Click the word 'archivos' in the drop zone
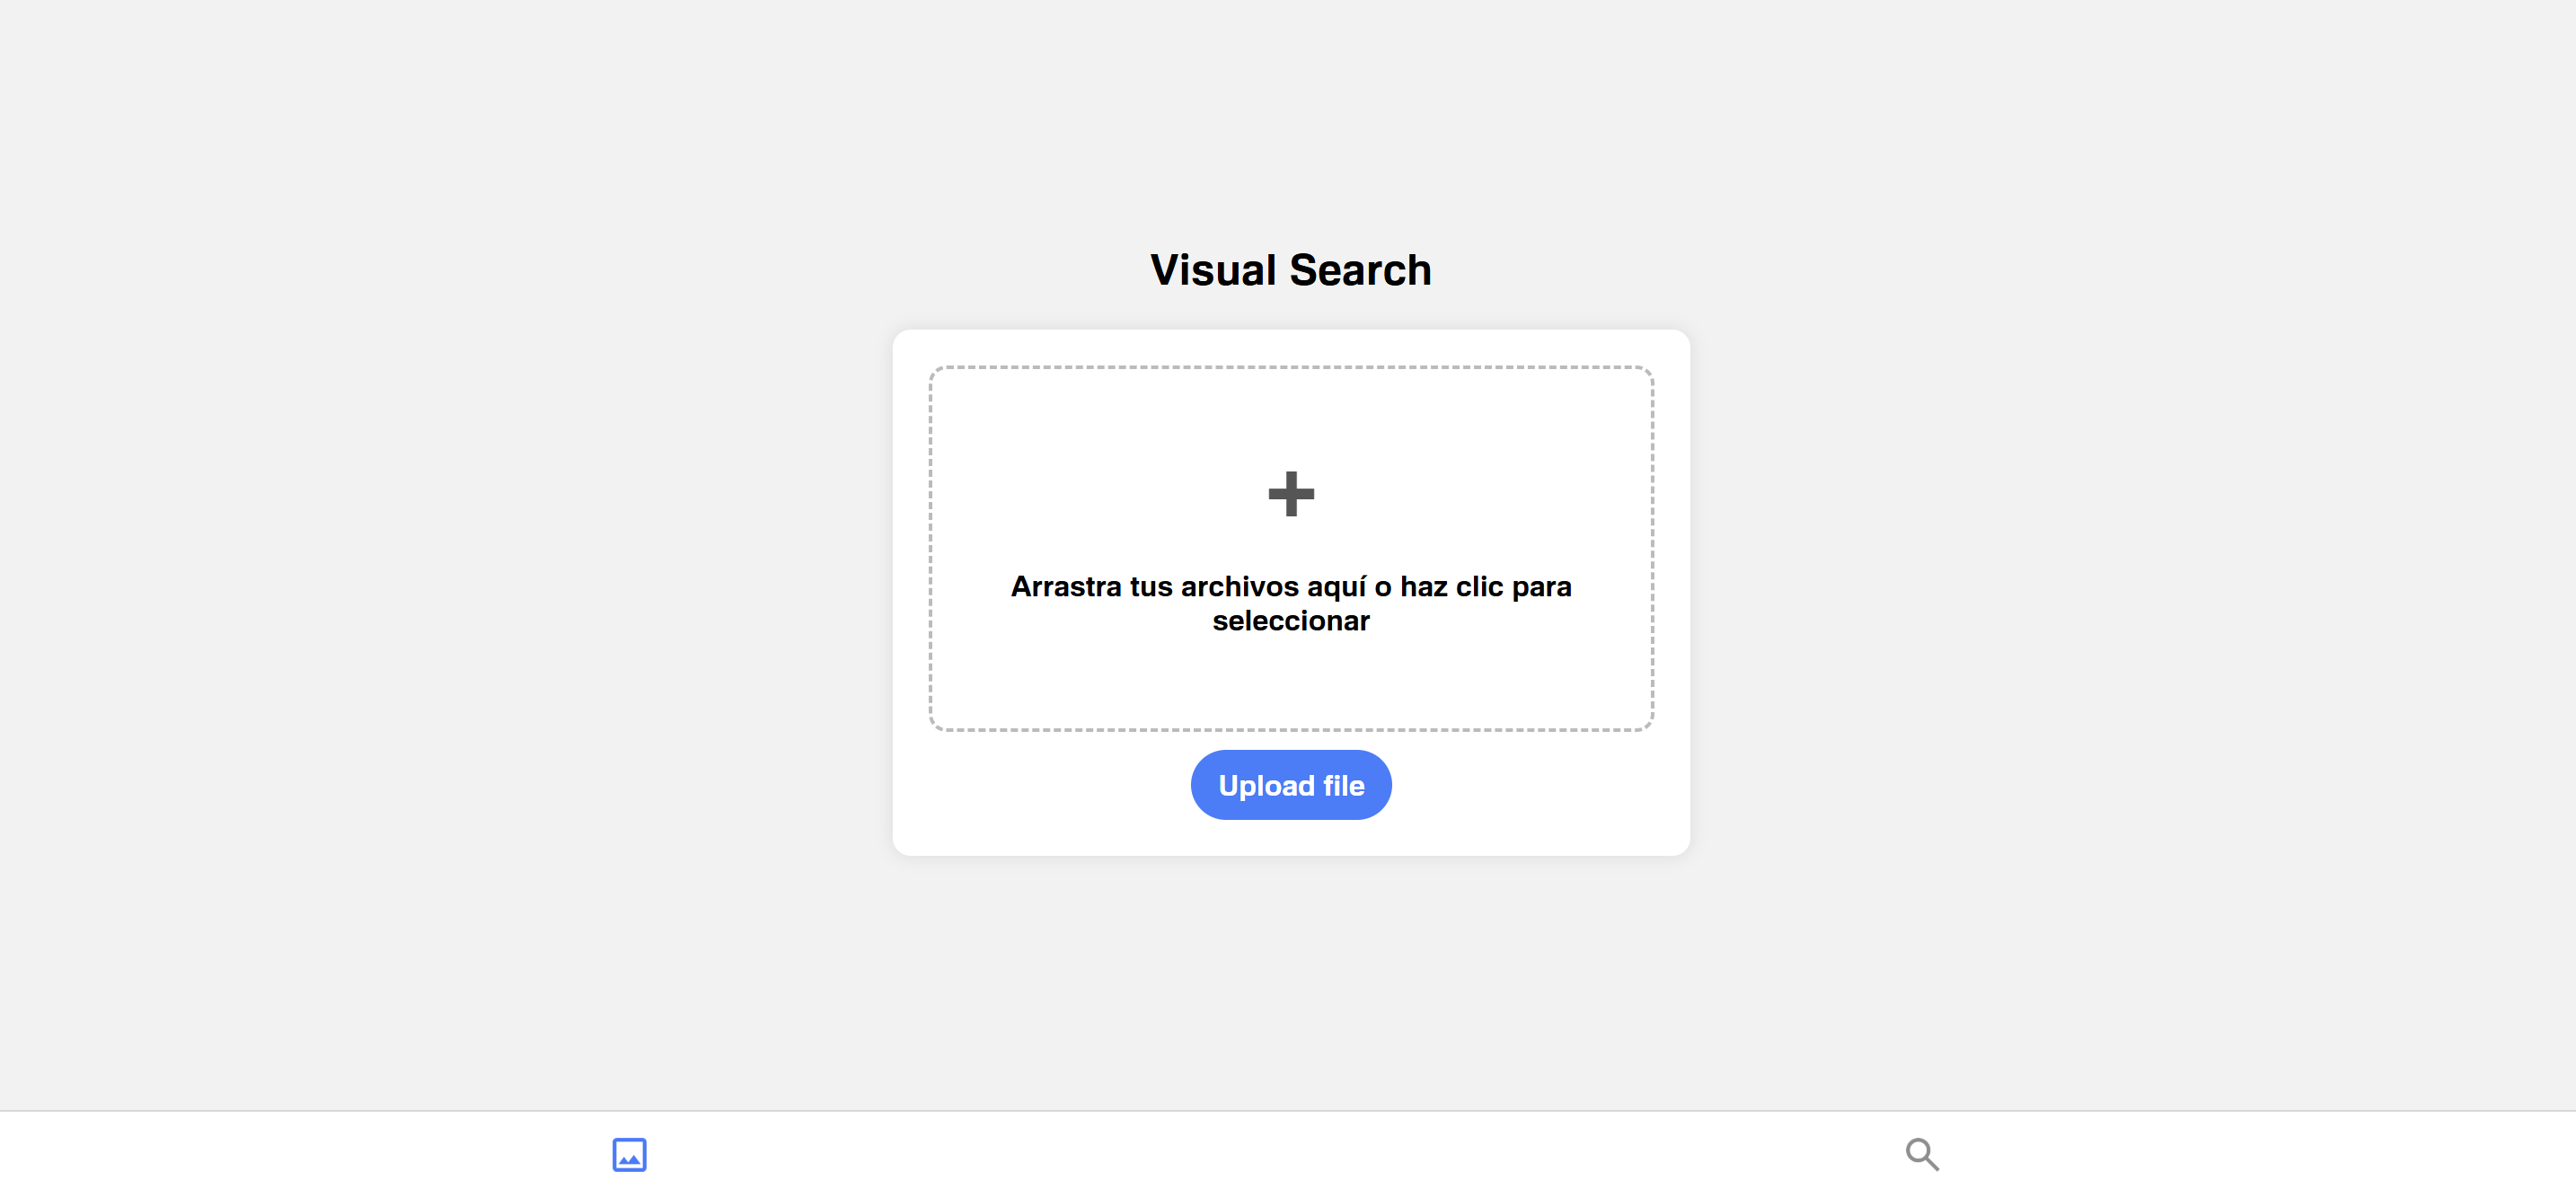The width and height of the screenshot is (2576, 1189). coord(1240,586)
